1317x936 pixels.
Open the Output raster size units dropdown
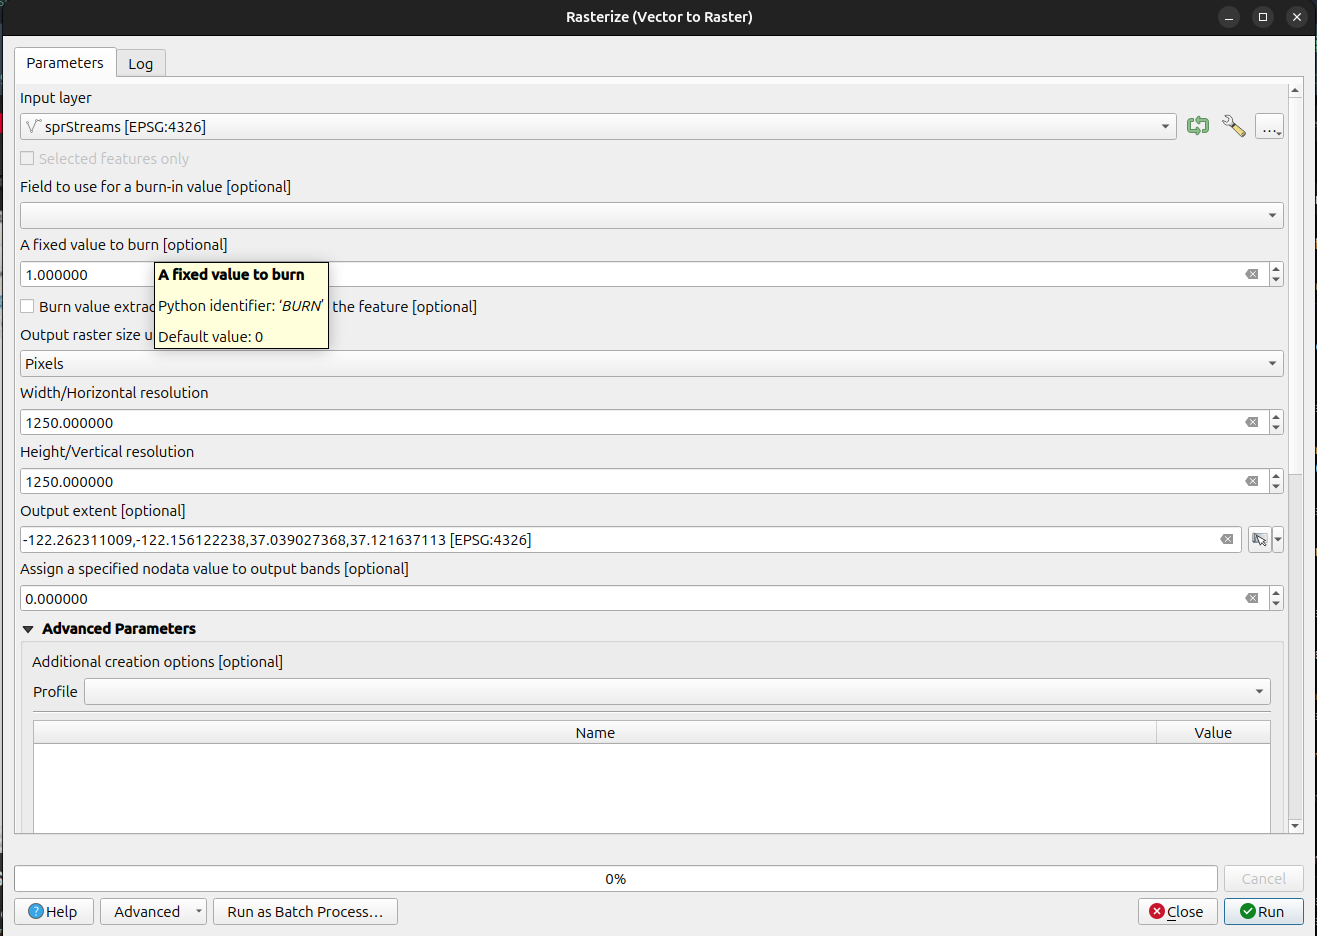[651, 364]
